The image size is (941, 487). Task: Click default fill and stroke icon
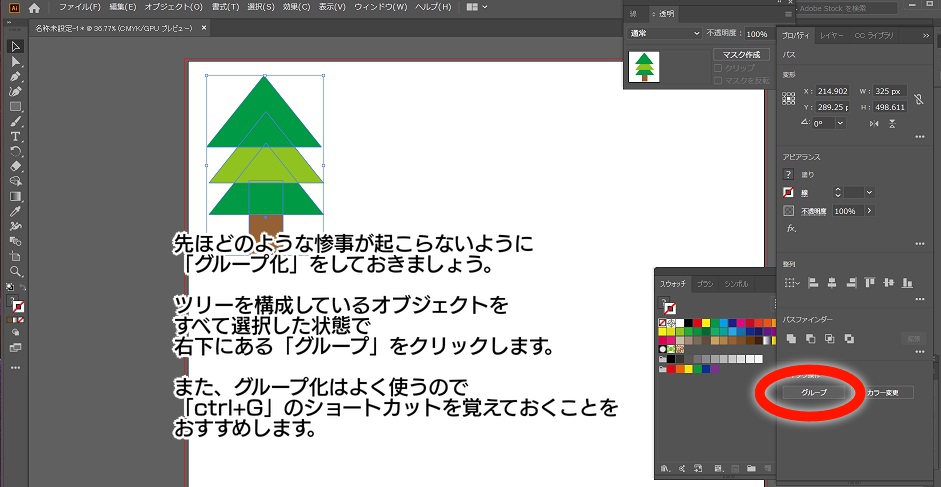[10, 288]
